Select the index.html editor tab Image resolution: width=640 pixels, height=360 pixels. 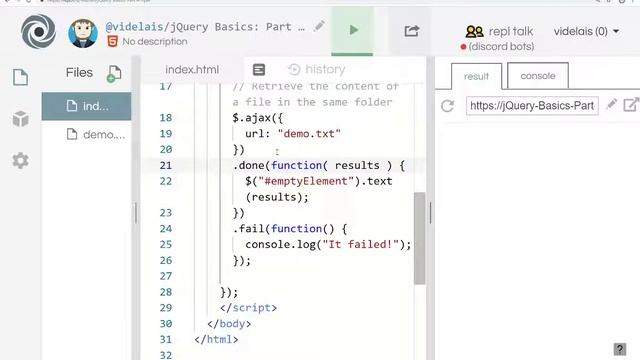click(x=192, y=70)
